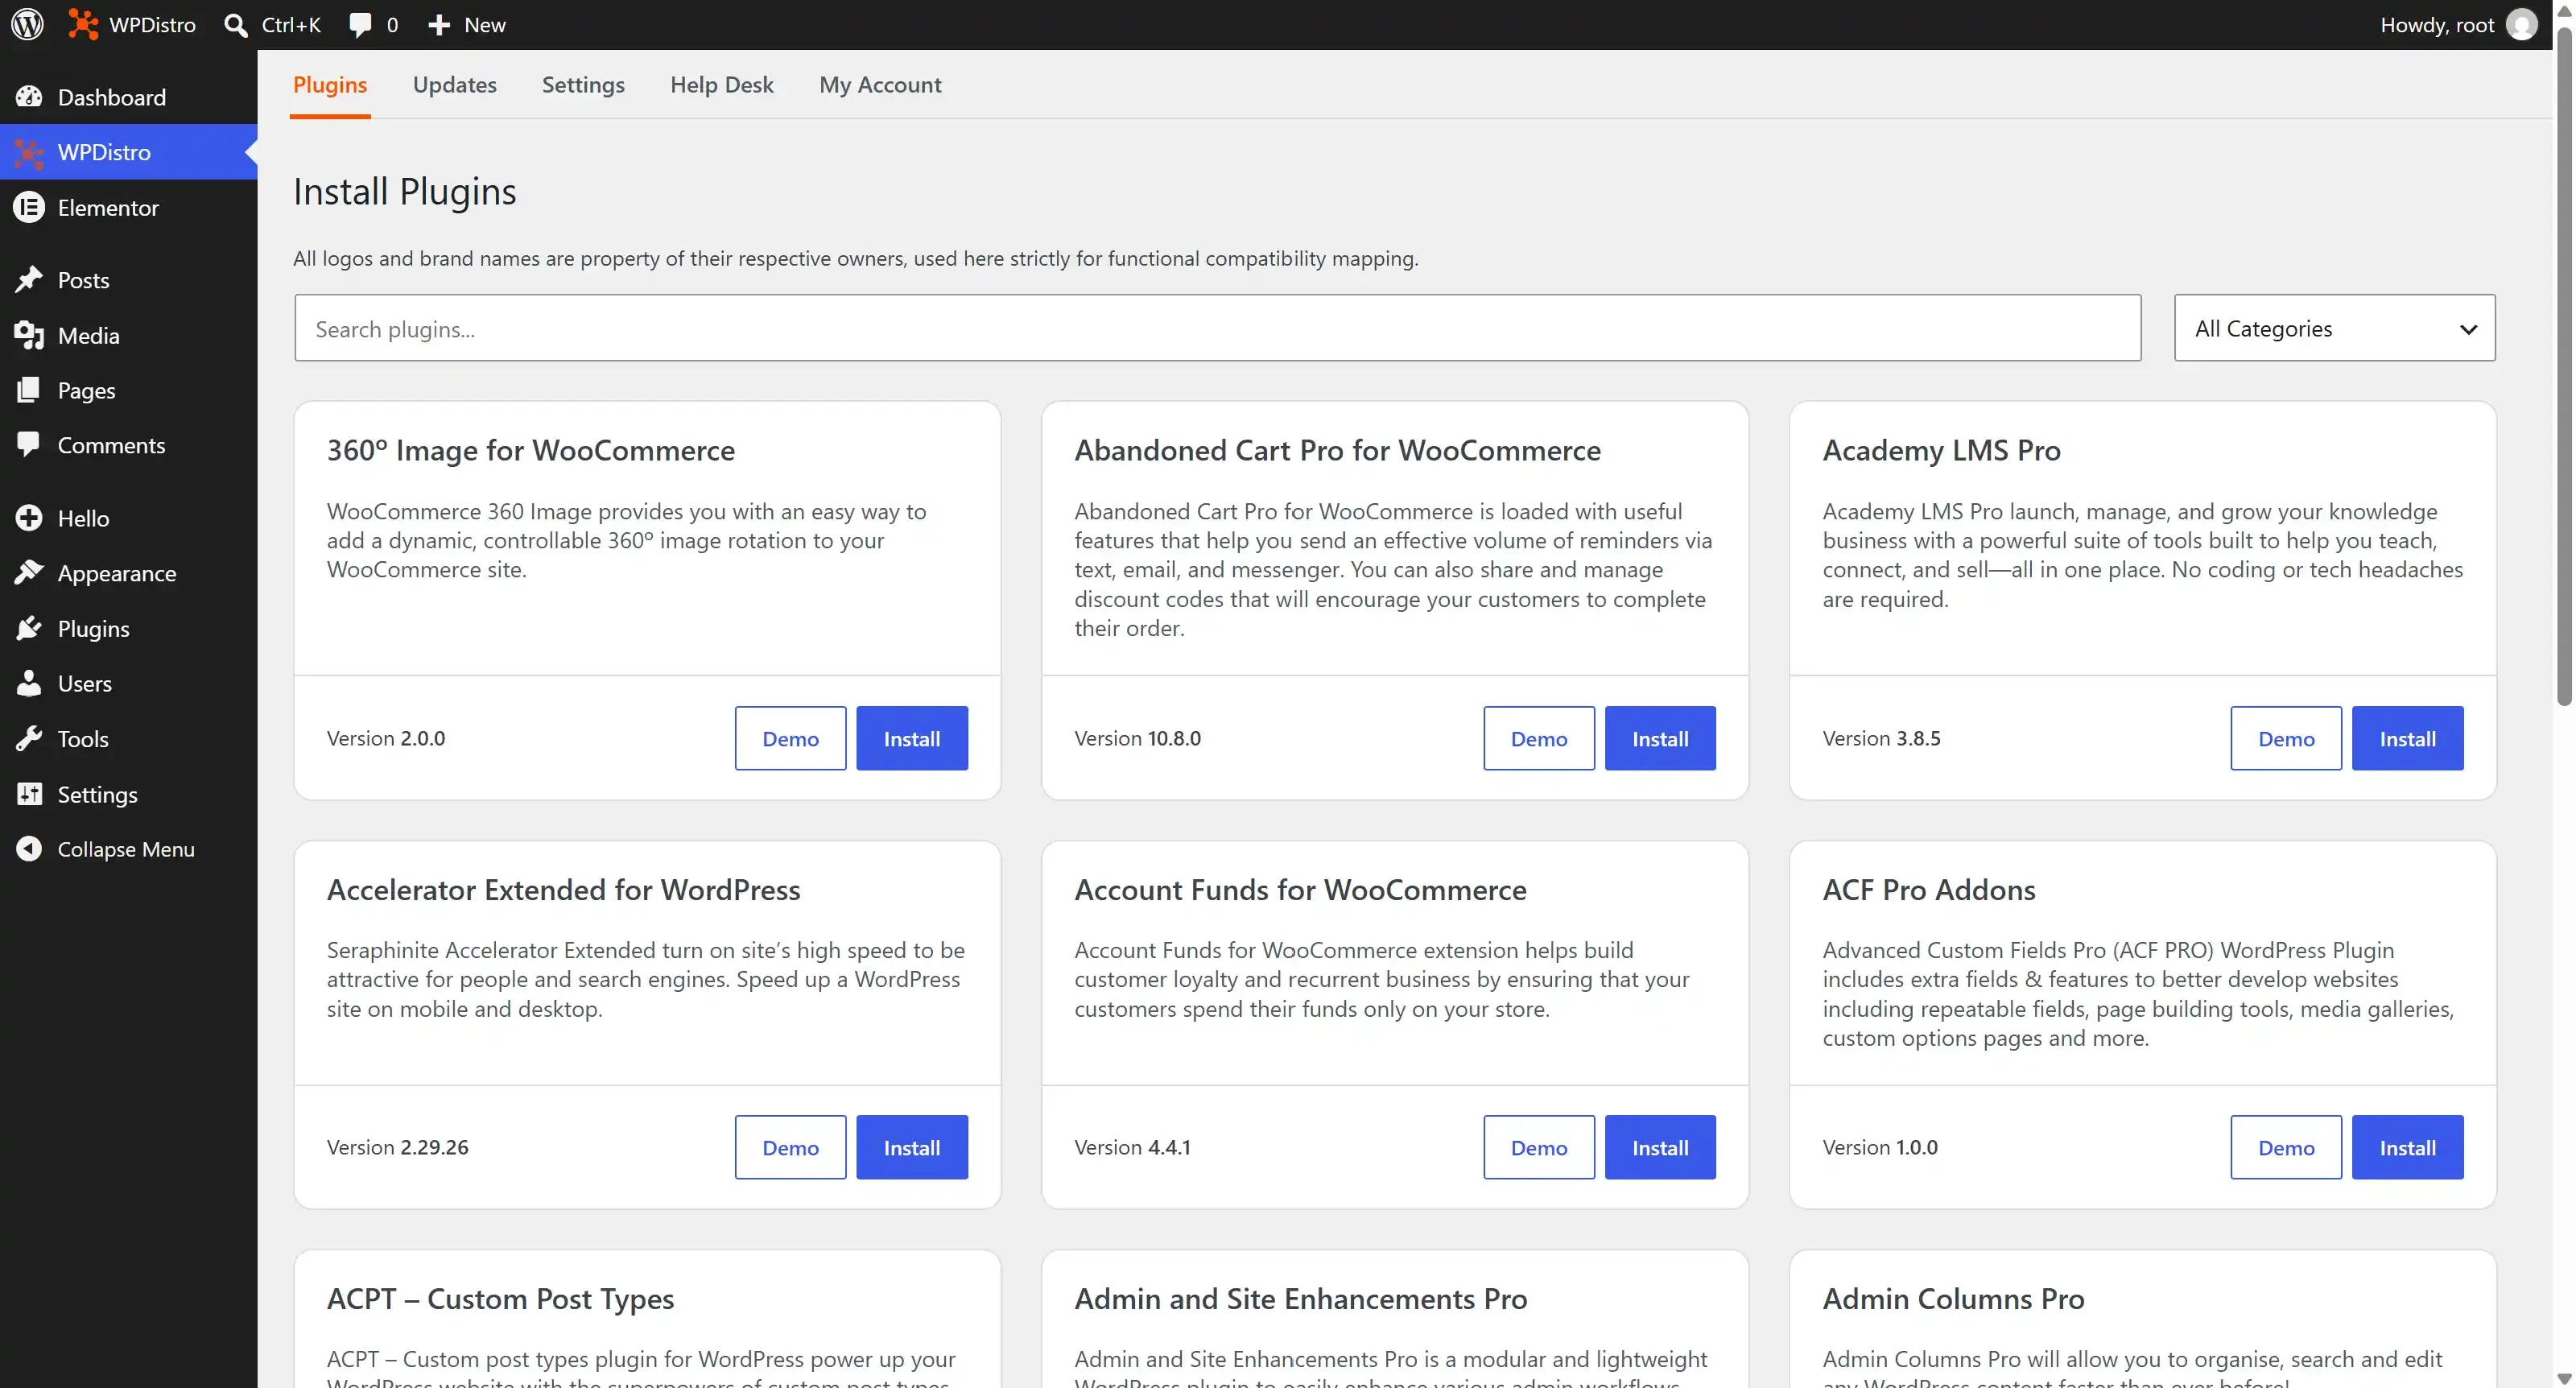This screenshot has width=2576, height=1388.
Task: Click the "Install Plugins" heading
Action: click(404, 191)
